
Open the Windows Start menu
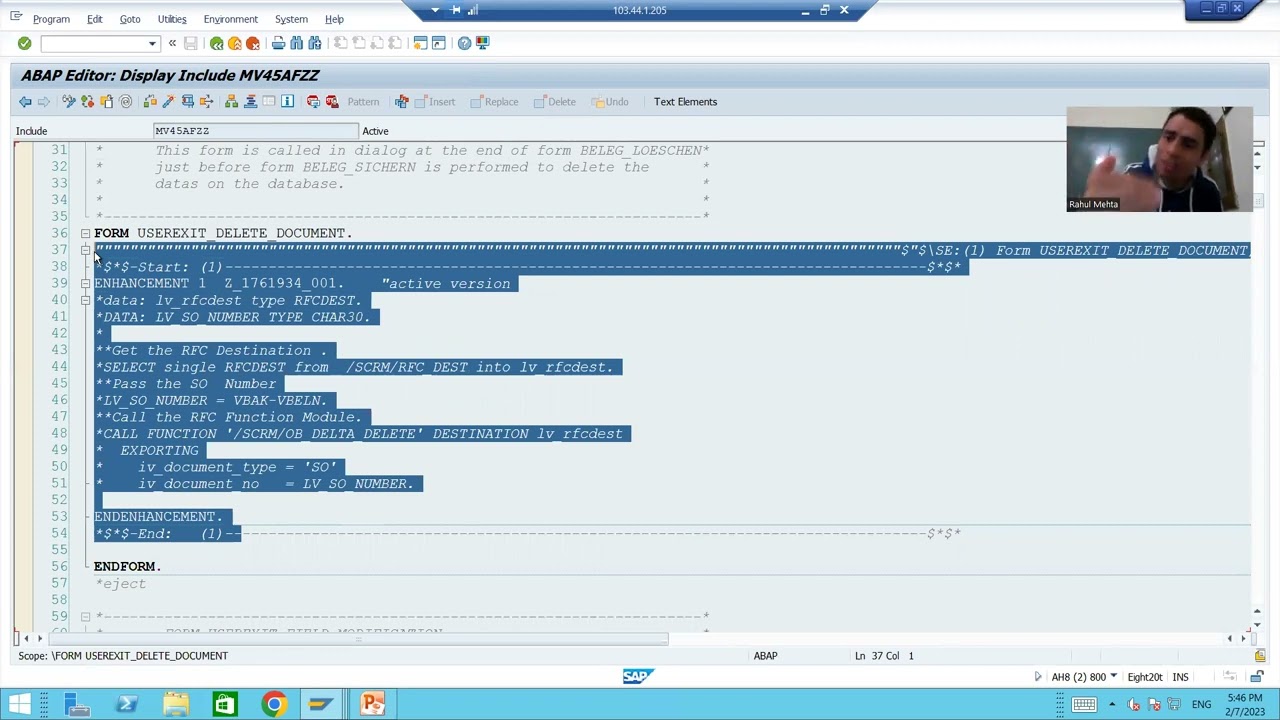20,705
